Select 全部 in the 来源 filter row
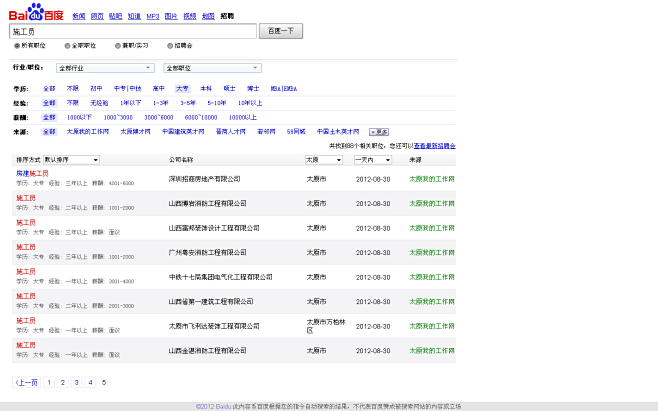Image resolution: width=658 pixels, height=411 pixels. (49, 132)
